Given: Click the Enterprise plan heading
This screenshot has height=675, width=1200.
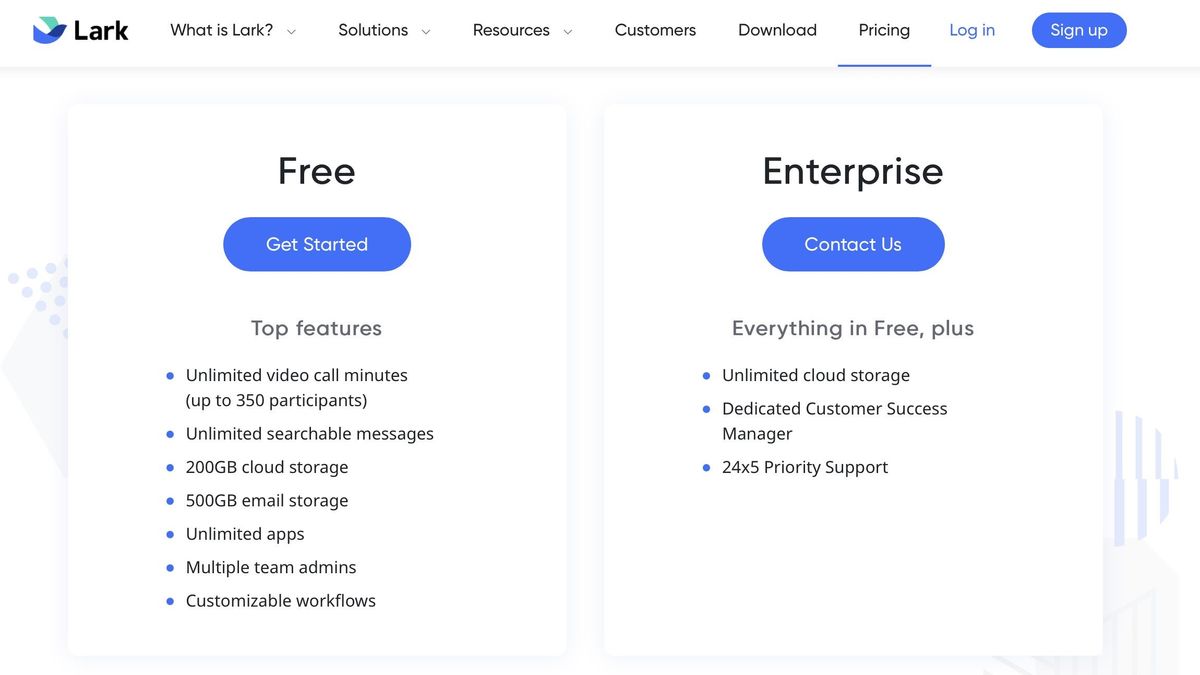Looking at the screenshot, I should [x=853, y=171].
